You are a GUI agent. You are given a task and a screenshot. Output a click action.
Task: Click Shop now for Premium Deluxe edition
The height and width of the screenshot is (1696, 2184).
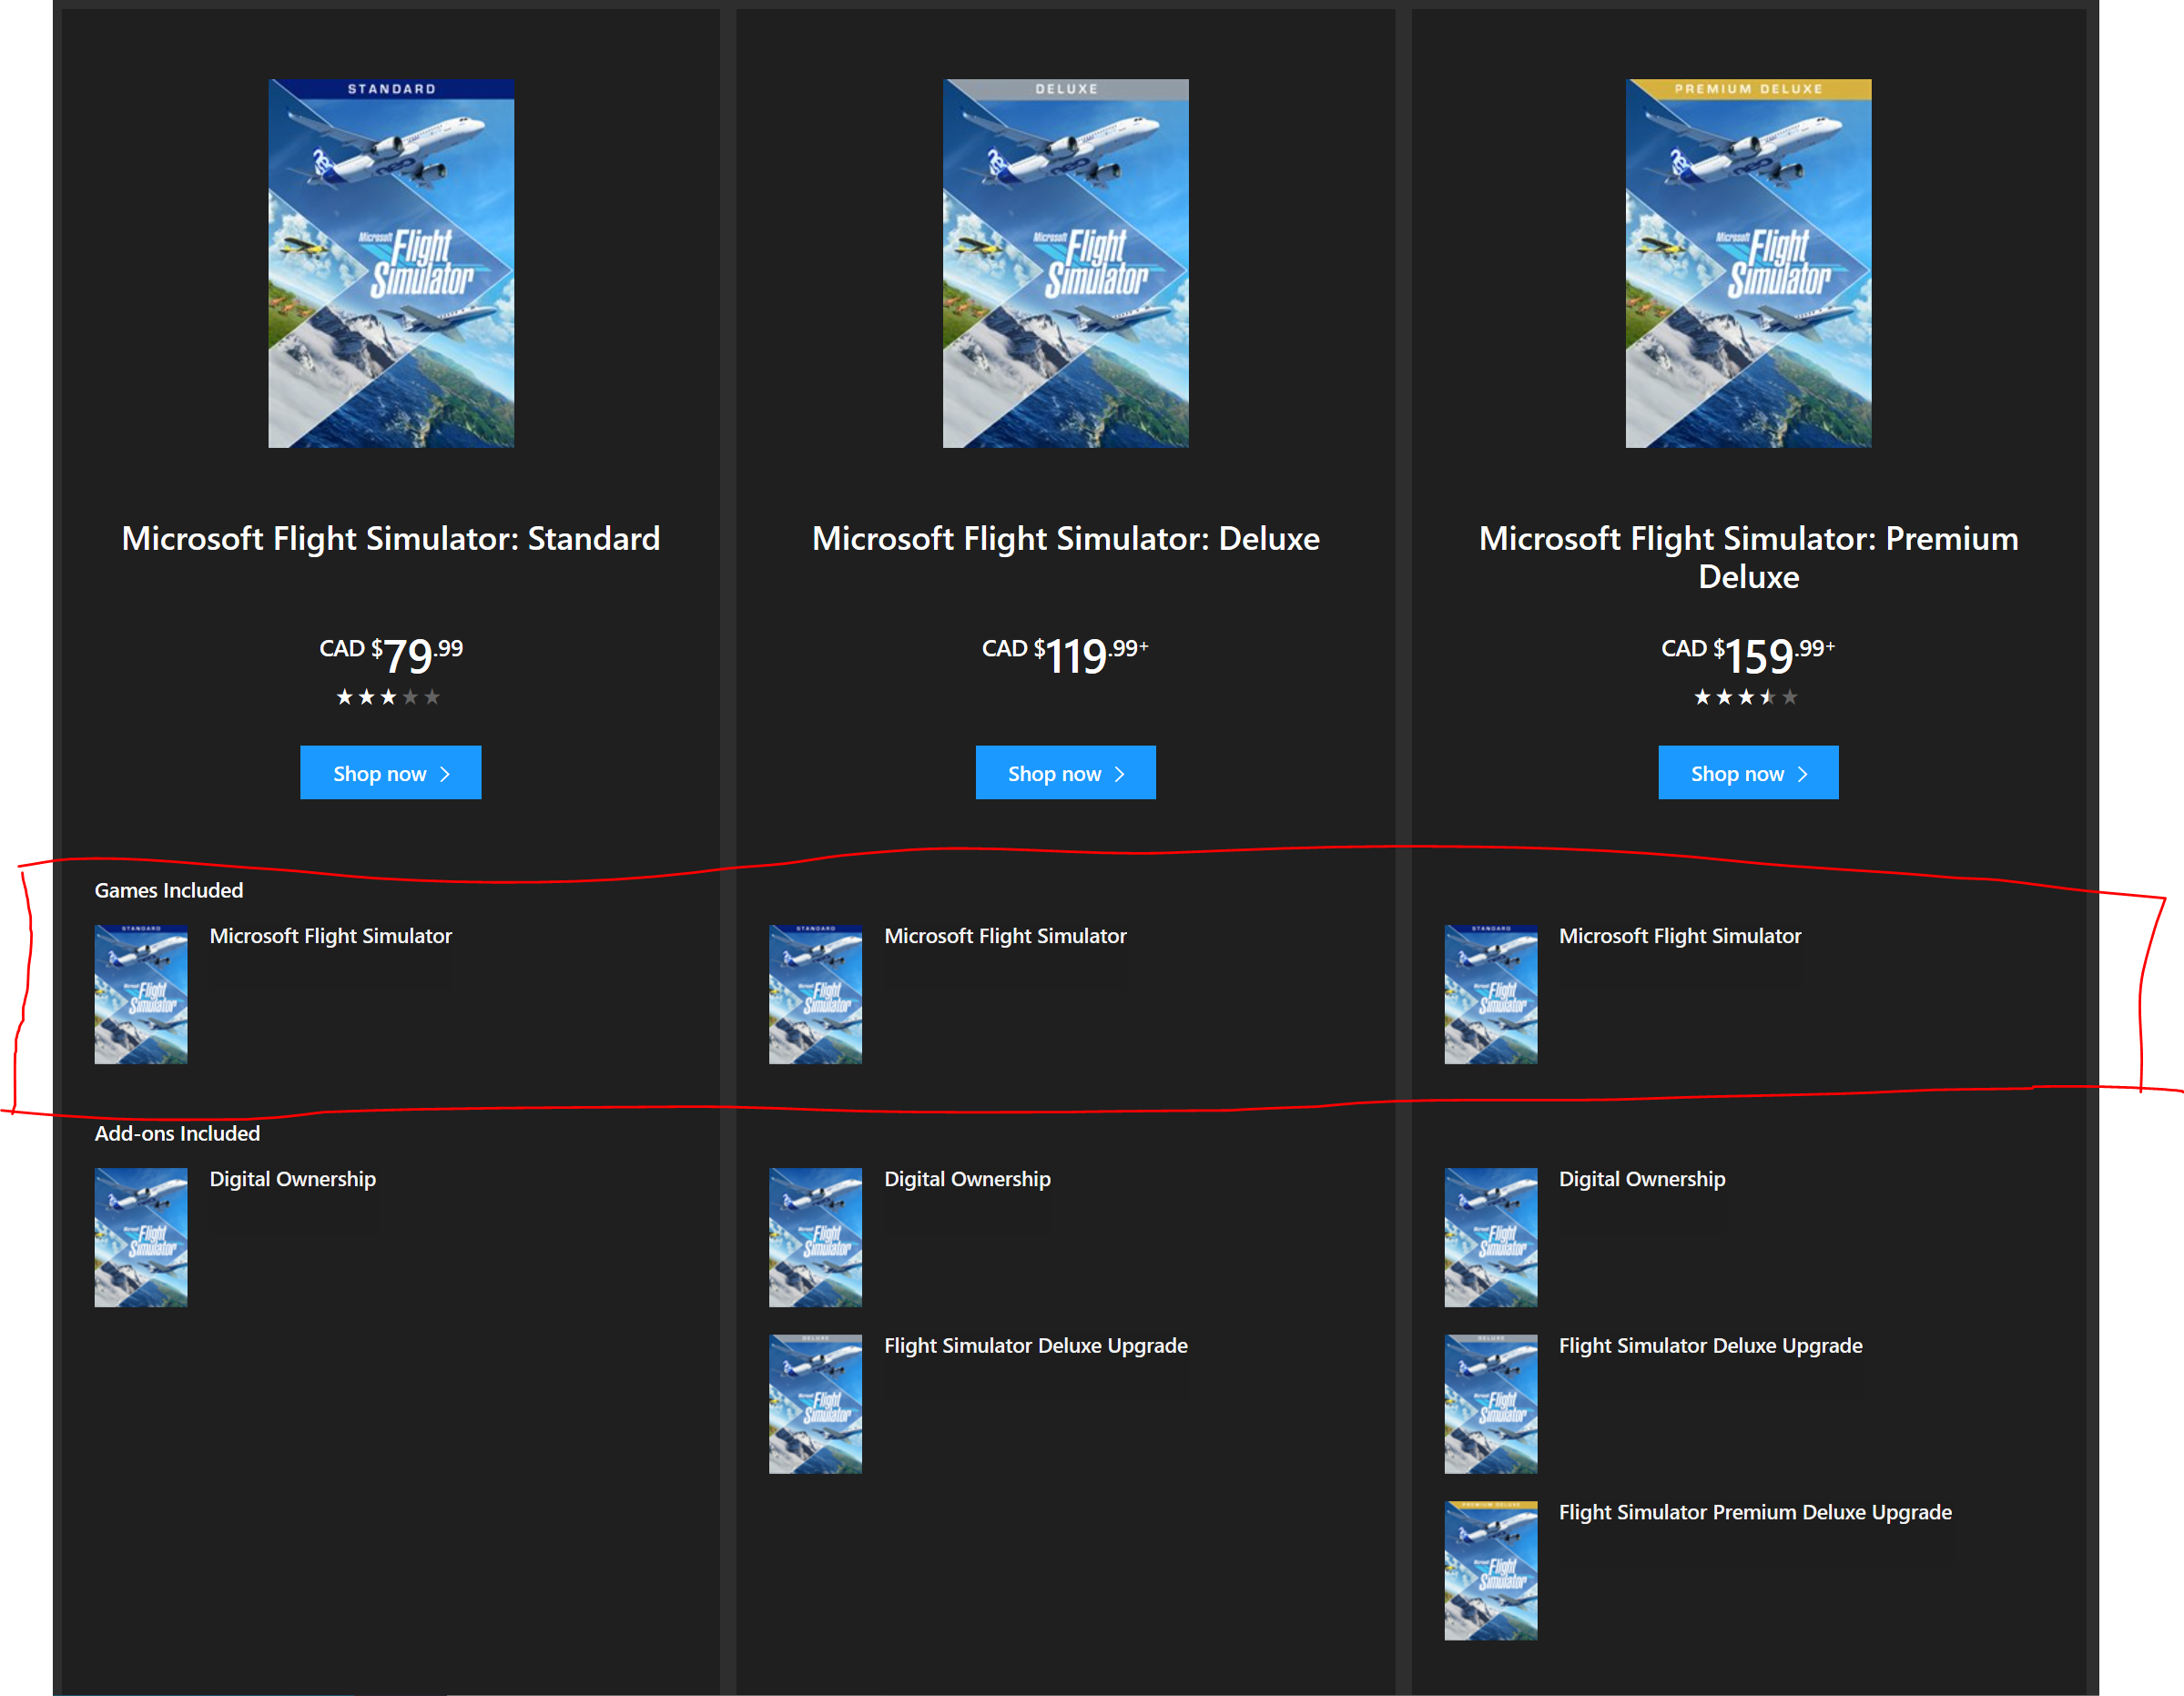[x=1747, y=772]
